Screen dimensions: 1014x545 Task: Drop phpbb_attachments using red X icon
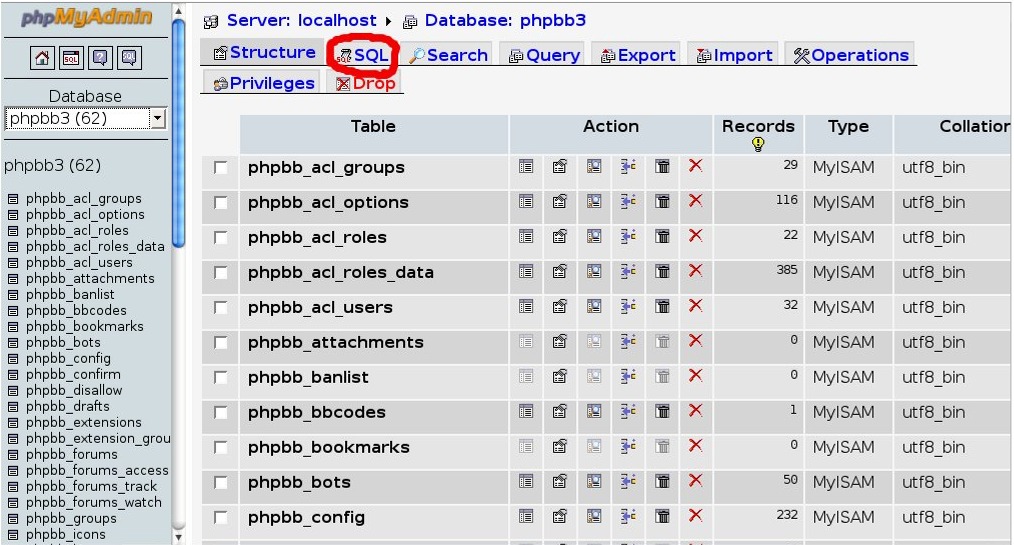click(x=696, y=341)
